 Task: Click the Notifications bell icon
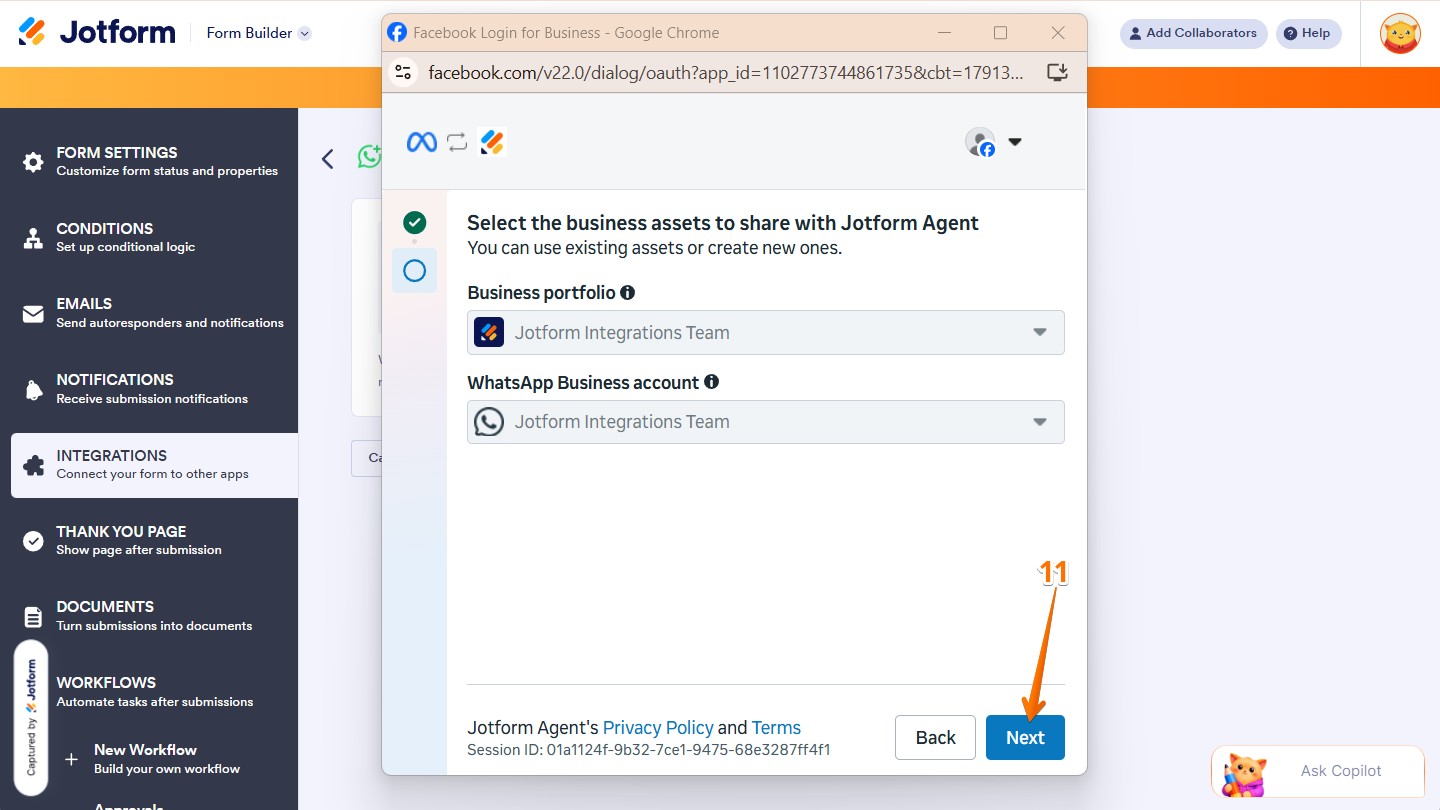tap(33, 389)
